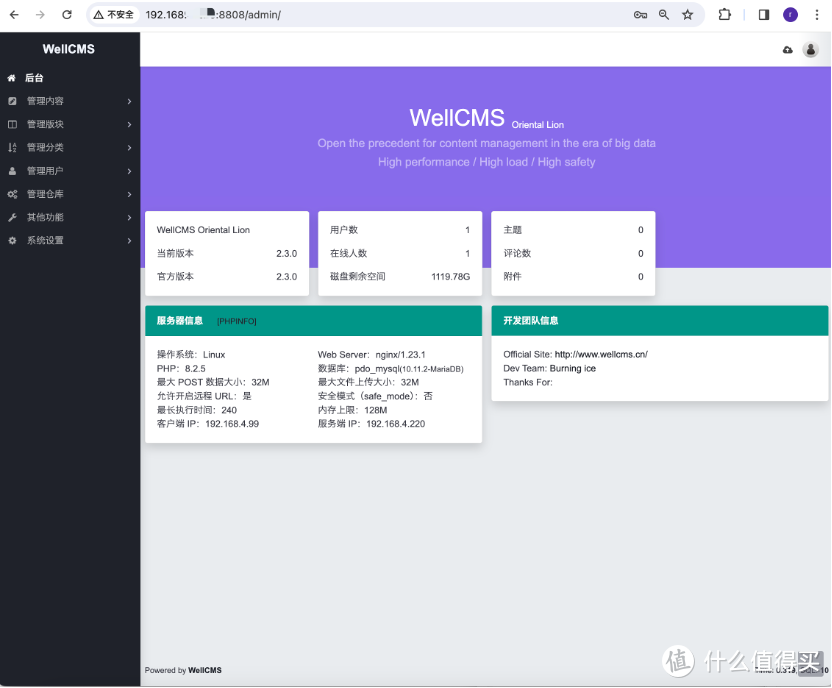The height and width of the screenshot is (688, 832).
Task: Expand 管理版块 menu chevron
Action: pos(129,124)
